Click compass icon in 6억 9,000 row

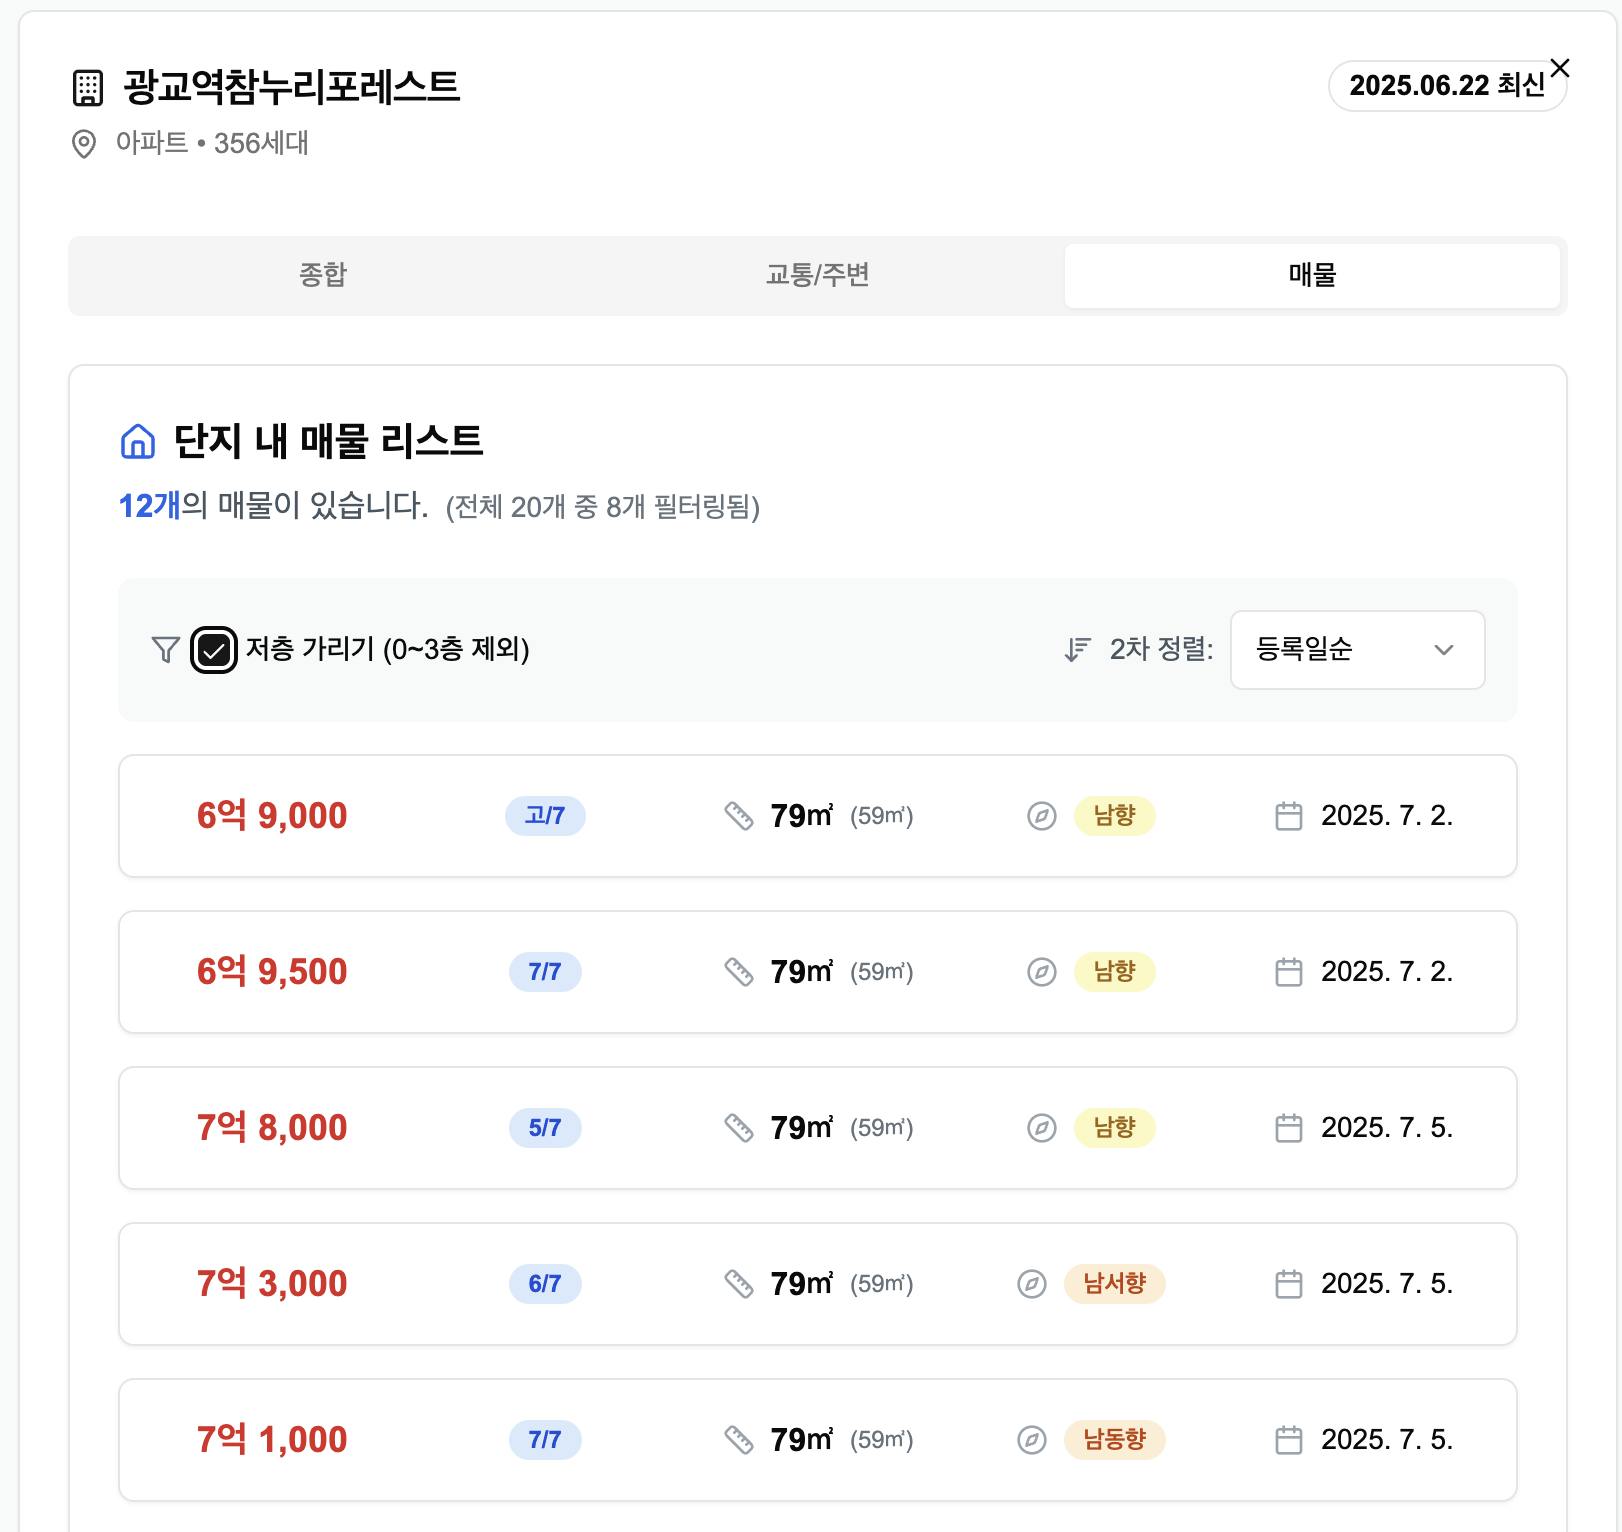pyautogui.click(x=1042, y=816)
